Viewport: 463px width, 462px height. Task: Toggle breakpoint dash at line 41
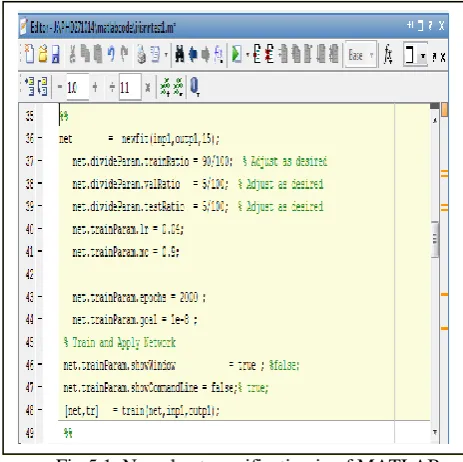[40, 251]
